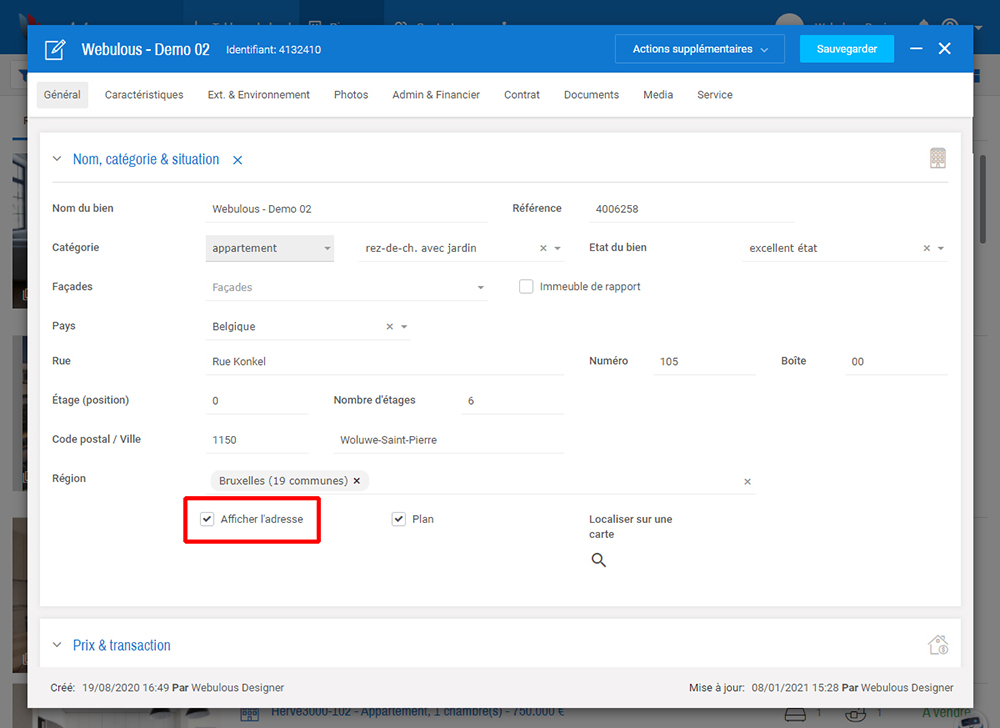
Task: Click the house price icon in Prix & transaction
Action: click(938, 644)
